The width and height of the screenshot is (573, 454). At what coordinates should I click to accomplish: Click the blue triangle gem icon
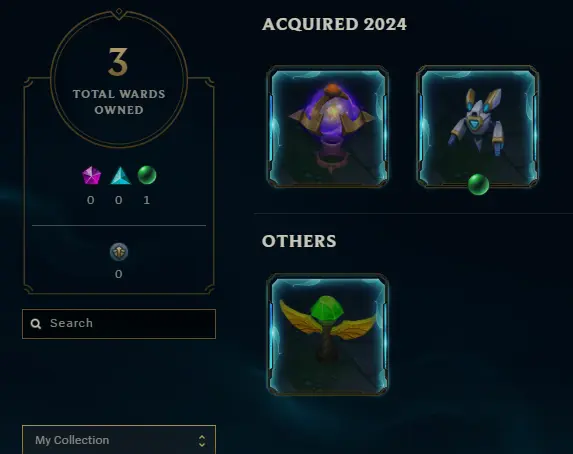[x=121, y=175]
